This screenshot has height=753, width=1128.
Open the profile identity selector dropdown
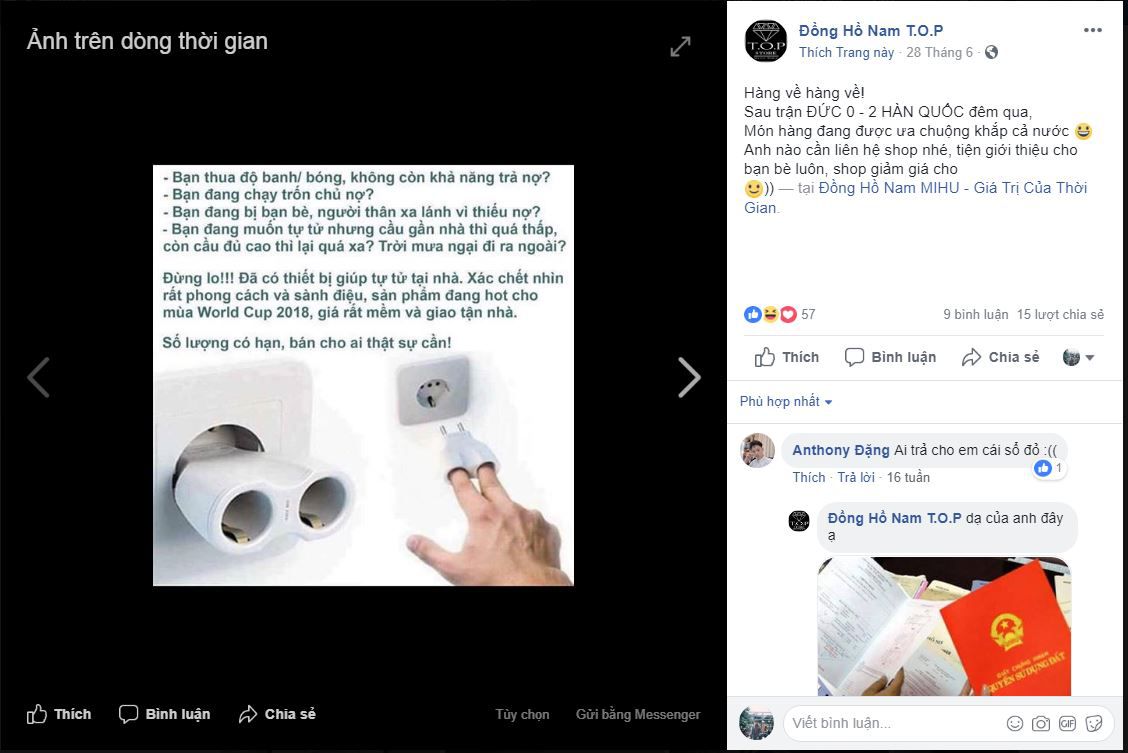coord(1078,357)
